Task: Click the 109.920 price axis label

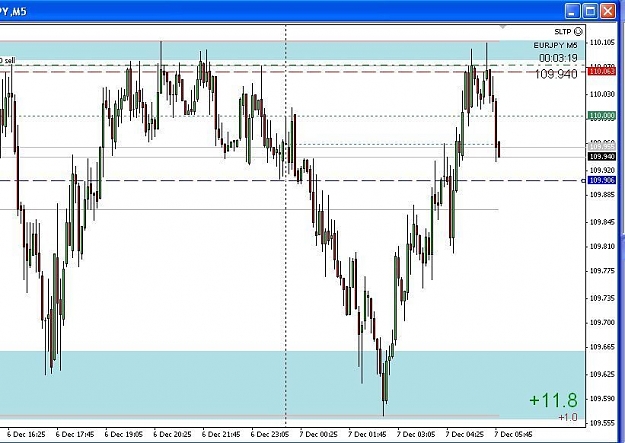Action: 602,170
